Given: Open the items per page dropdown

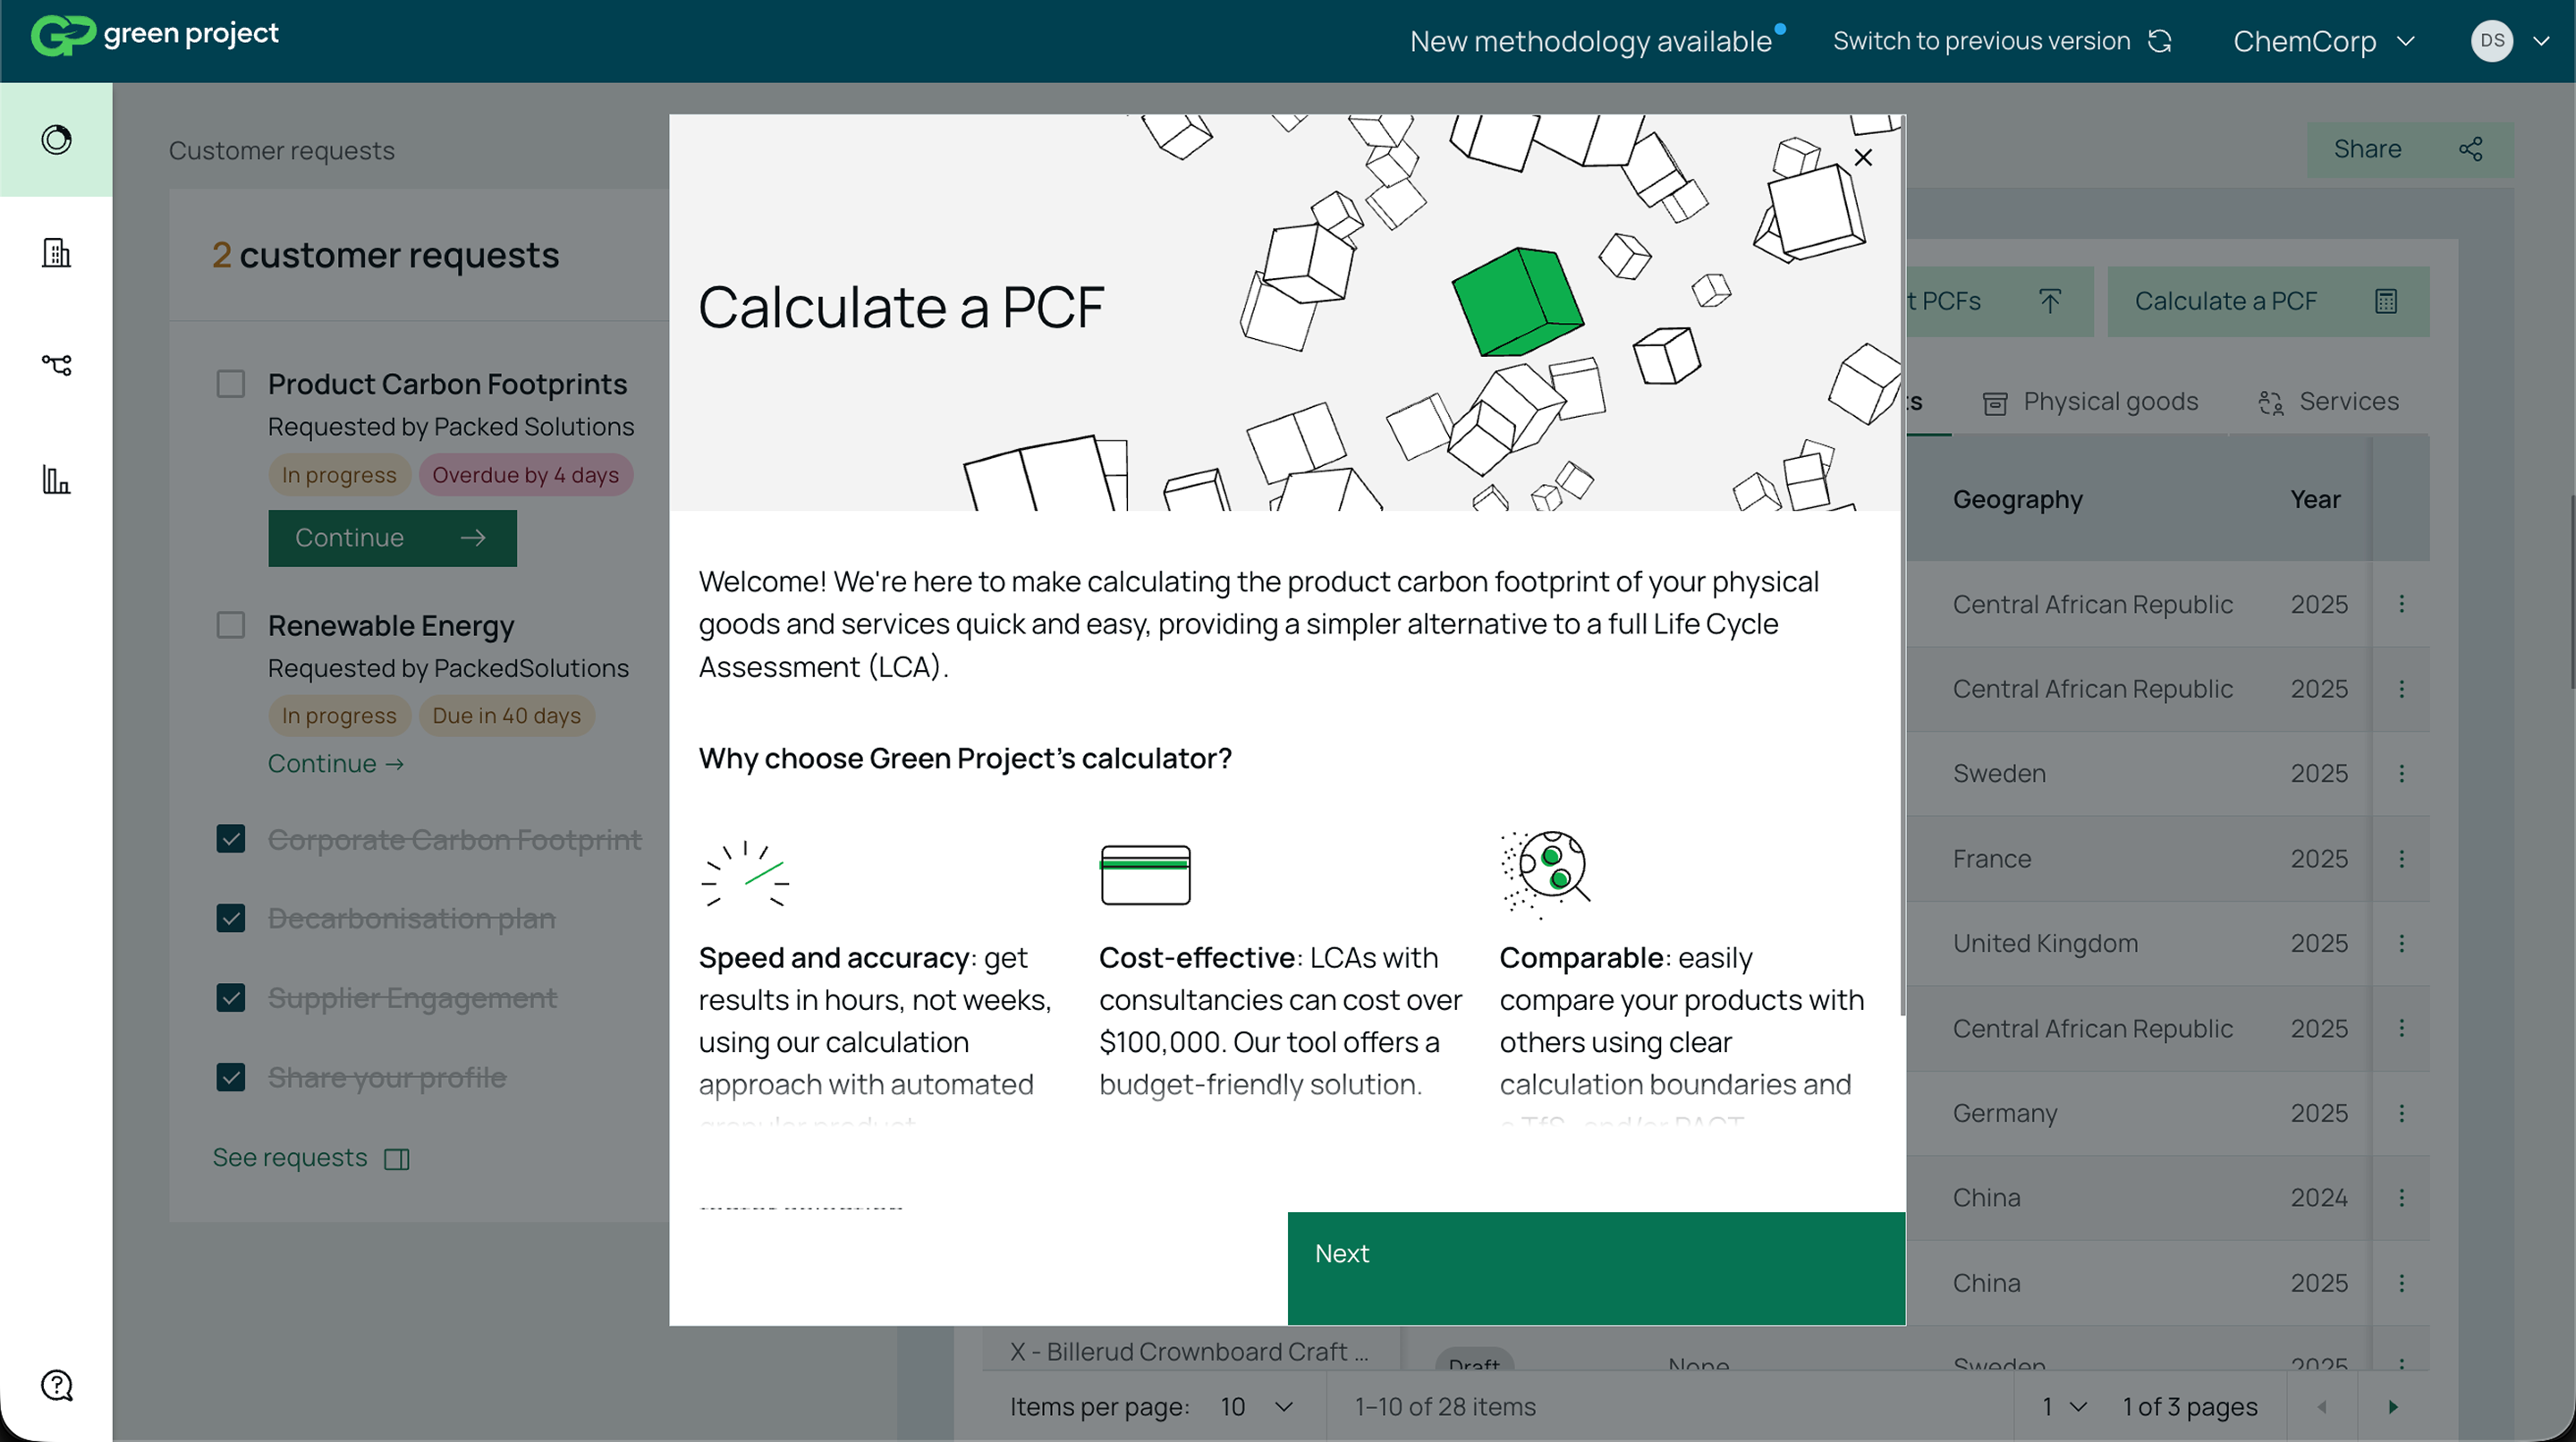Looking at the screenshot, I should (x=1257, y=1407).
